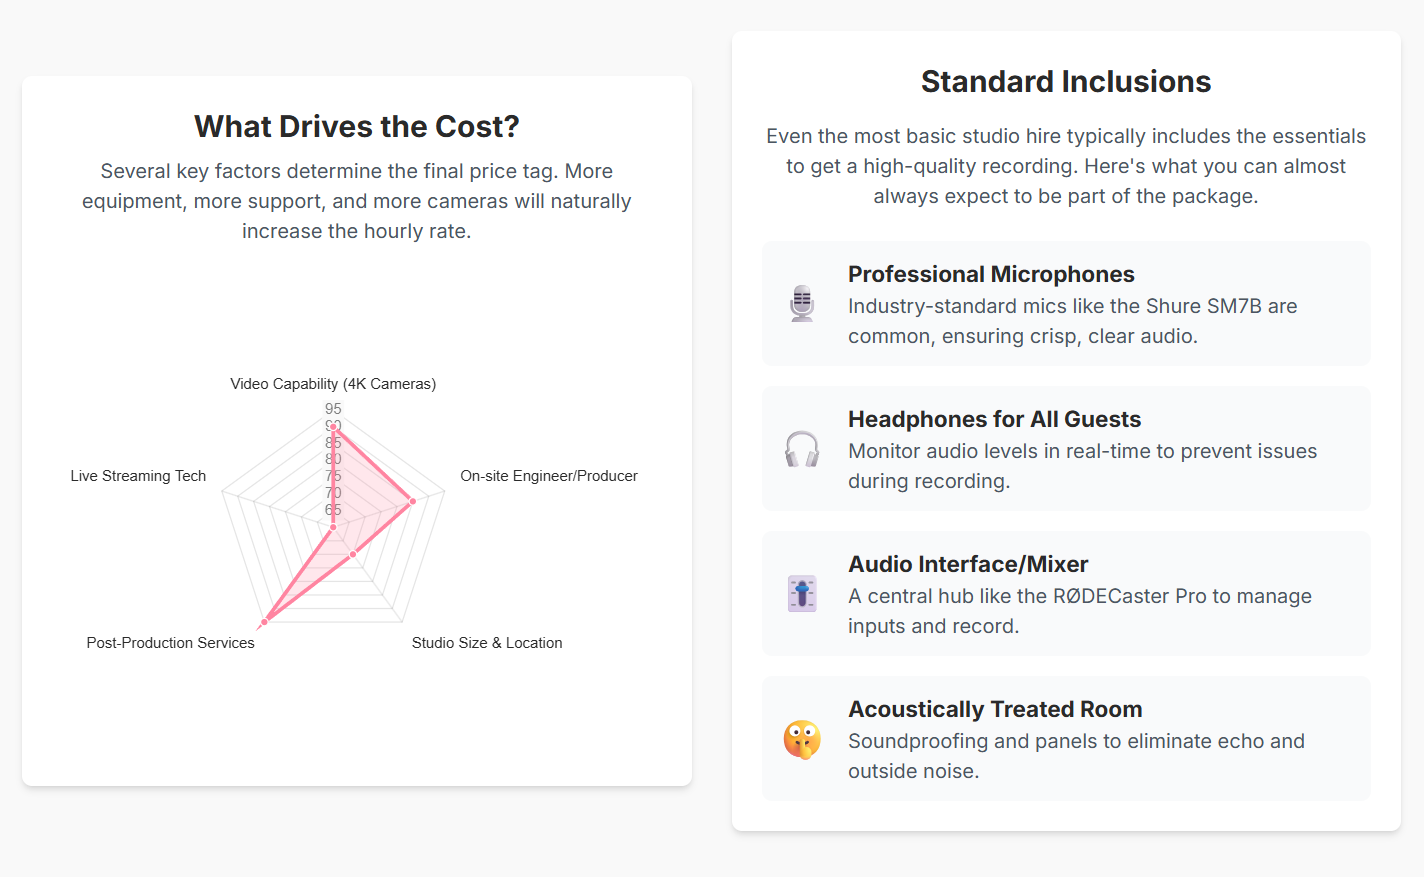Click the shushing face emoji beside Acoustically Treated Room
This screenshot has width=1424, height=877.
802,739
